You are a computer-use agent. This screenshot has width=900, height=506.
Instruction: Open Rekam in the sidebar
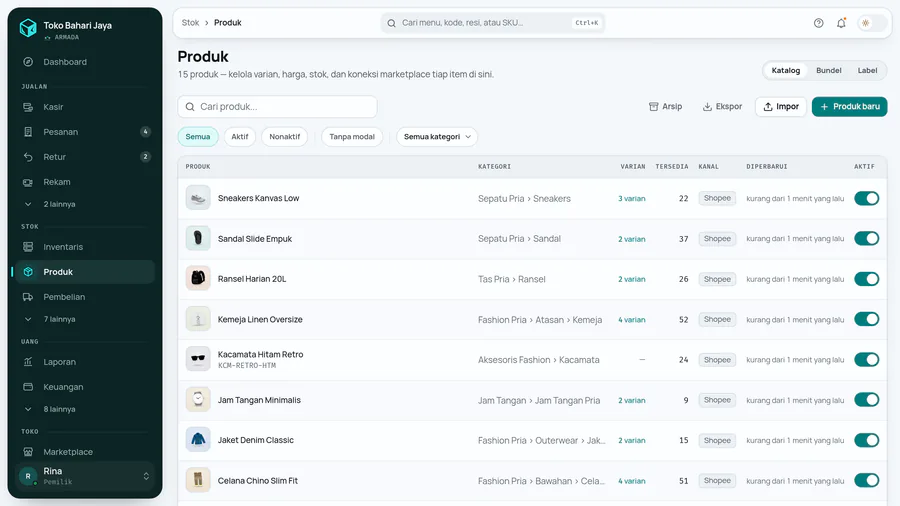[85, 182]
